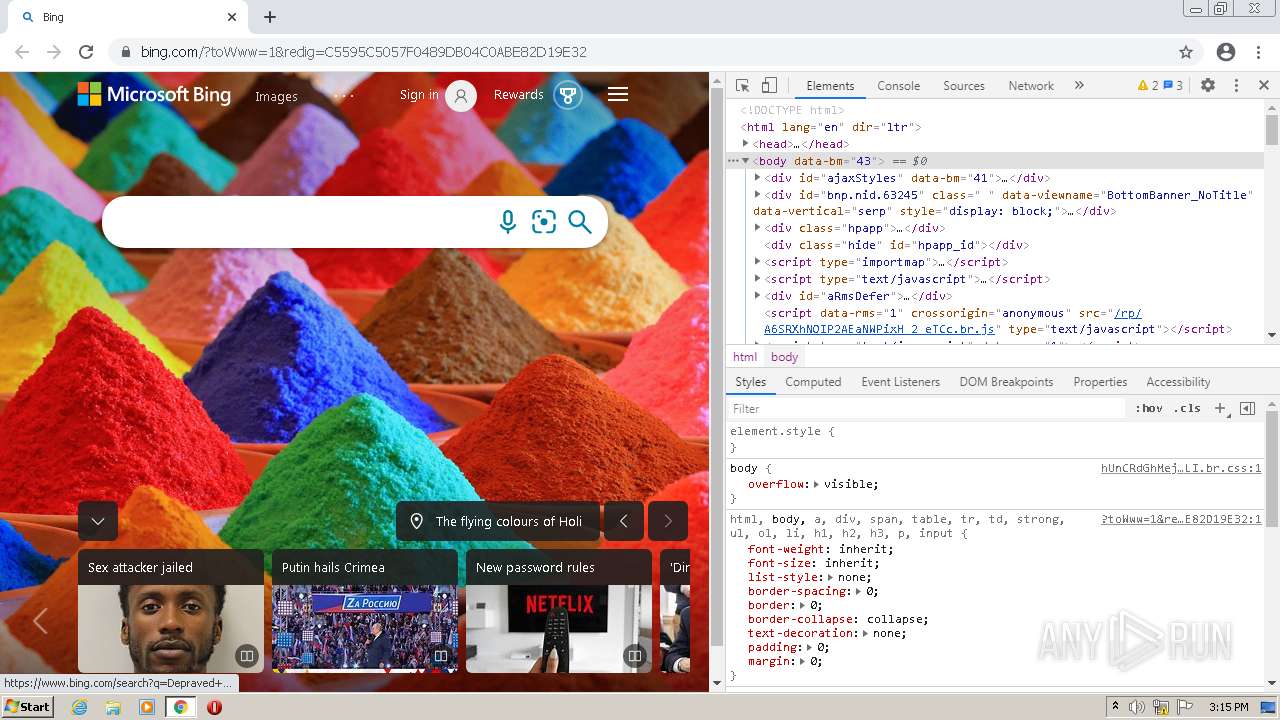Open the New password rules news card
Viewport: 1280px width, 720px height.
click(559, 611)
